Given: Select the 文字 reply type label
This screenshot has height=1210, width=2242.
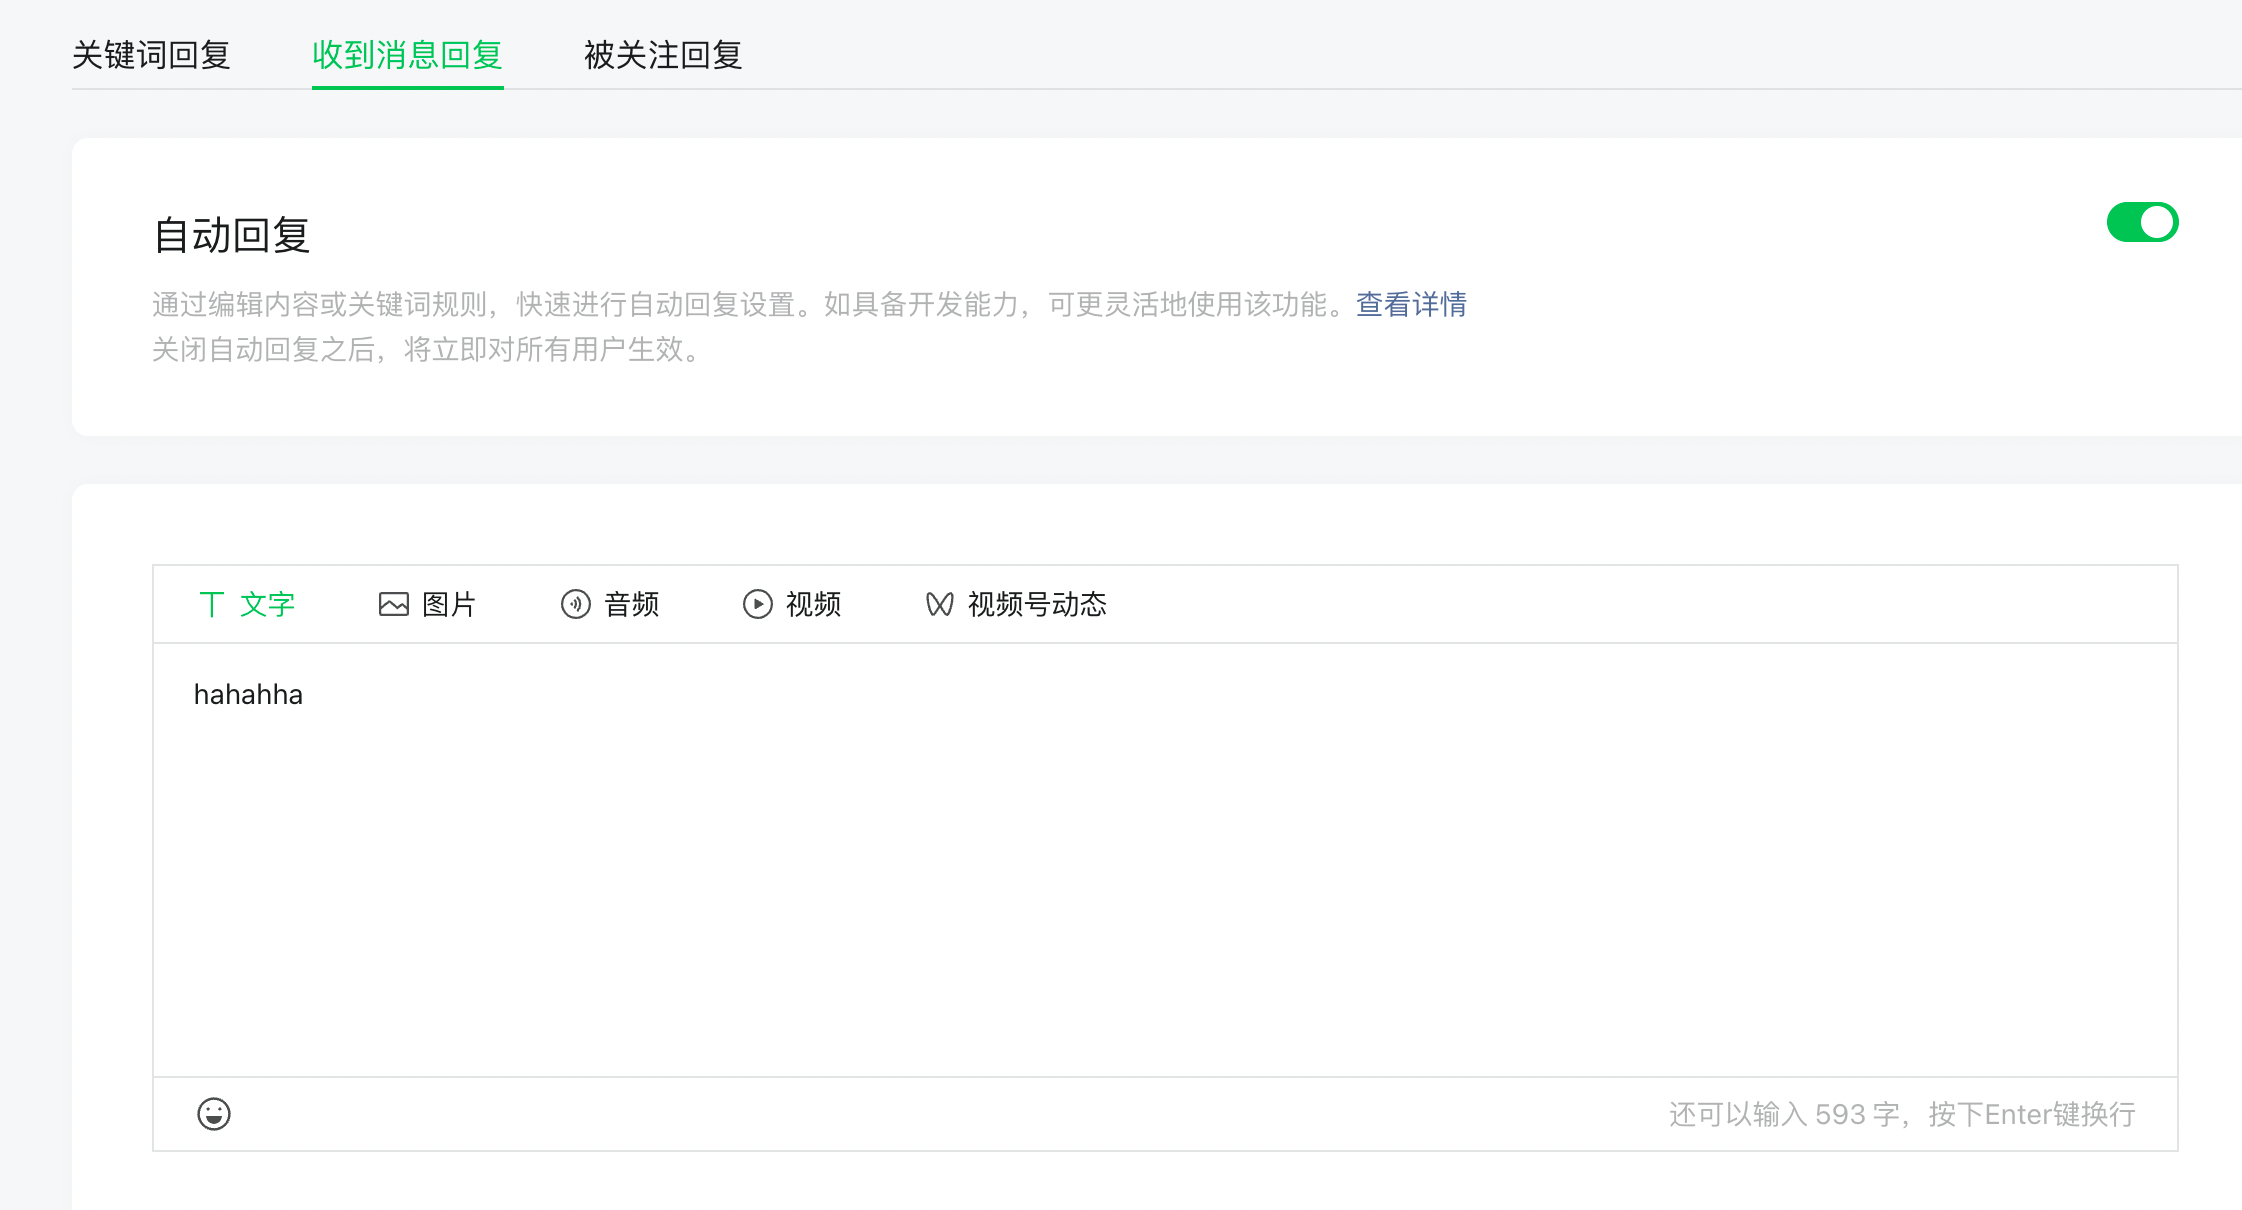Looking at the screenshot, I should pos(267,604).
